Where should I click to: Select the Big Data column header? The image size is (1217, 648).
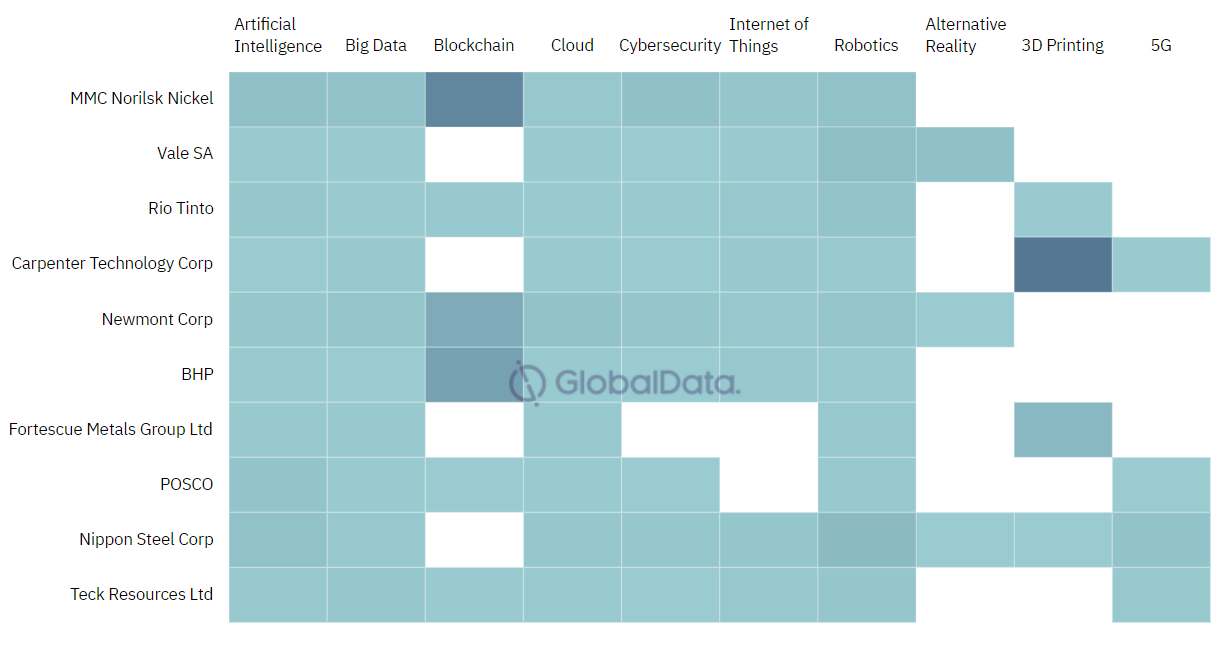coord(376,45)
